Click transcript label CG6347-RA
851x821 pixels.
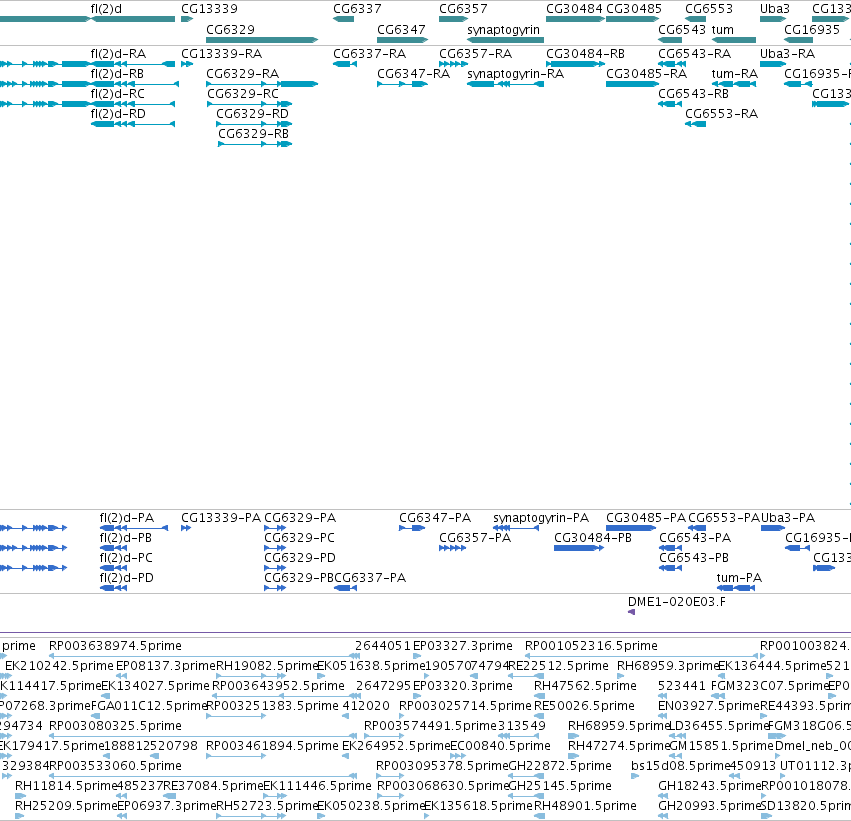pyautogui.click(x=414, y=74)
